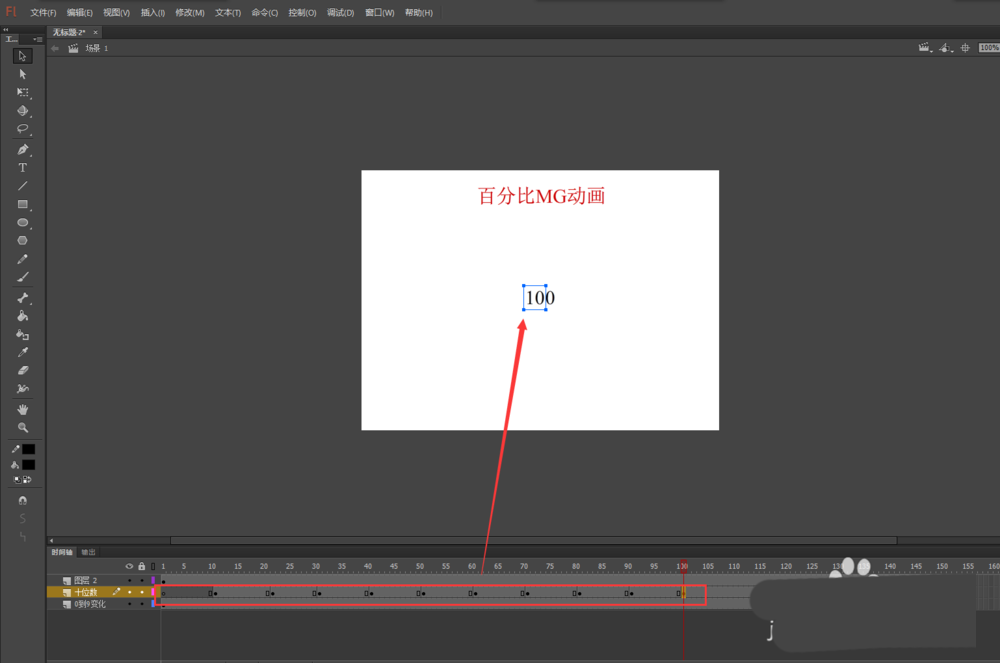Viewport: 1000px width, 663px height.
Task: Select layer 图层 2 in timeline
Action: [x=86, y=580]
